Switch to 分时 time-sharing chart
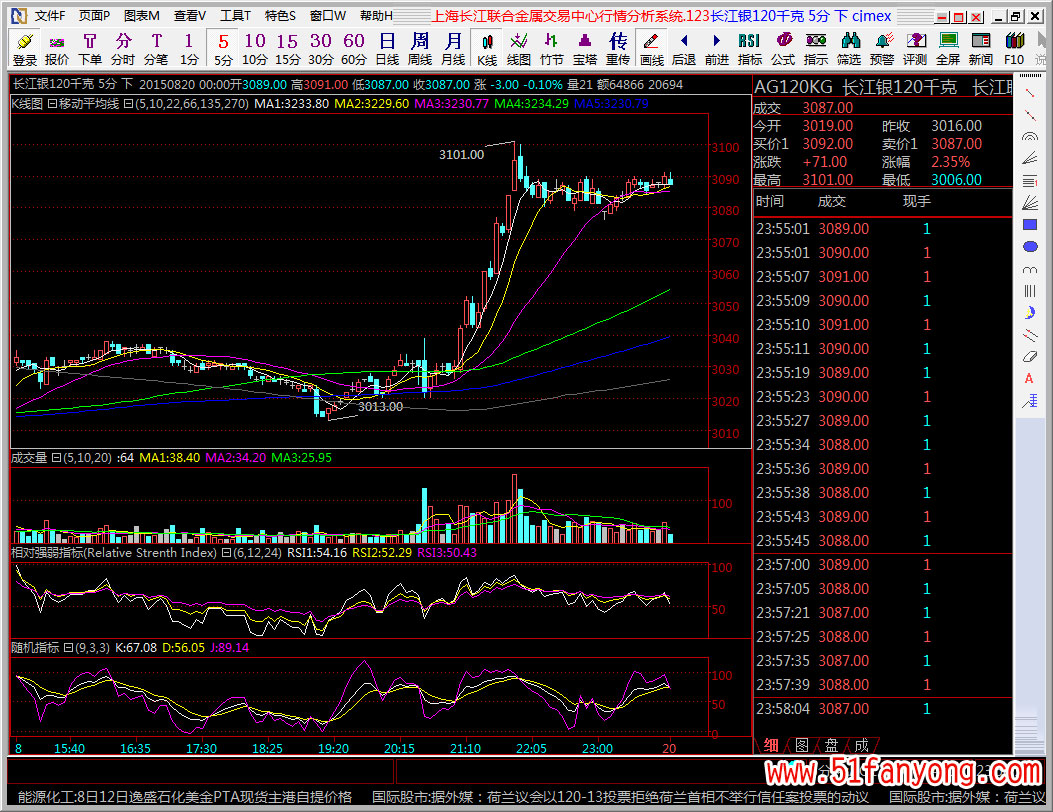Viewport: 1053px width, 812px height. click(x=123, y=49)
